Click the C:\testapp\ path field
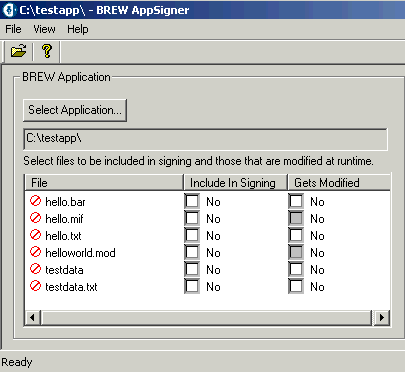This screenshot has height=372, width=405. [205, 139]
